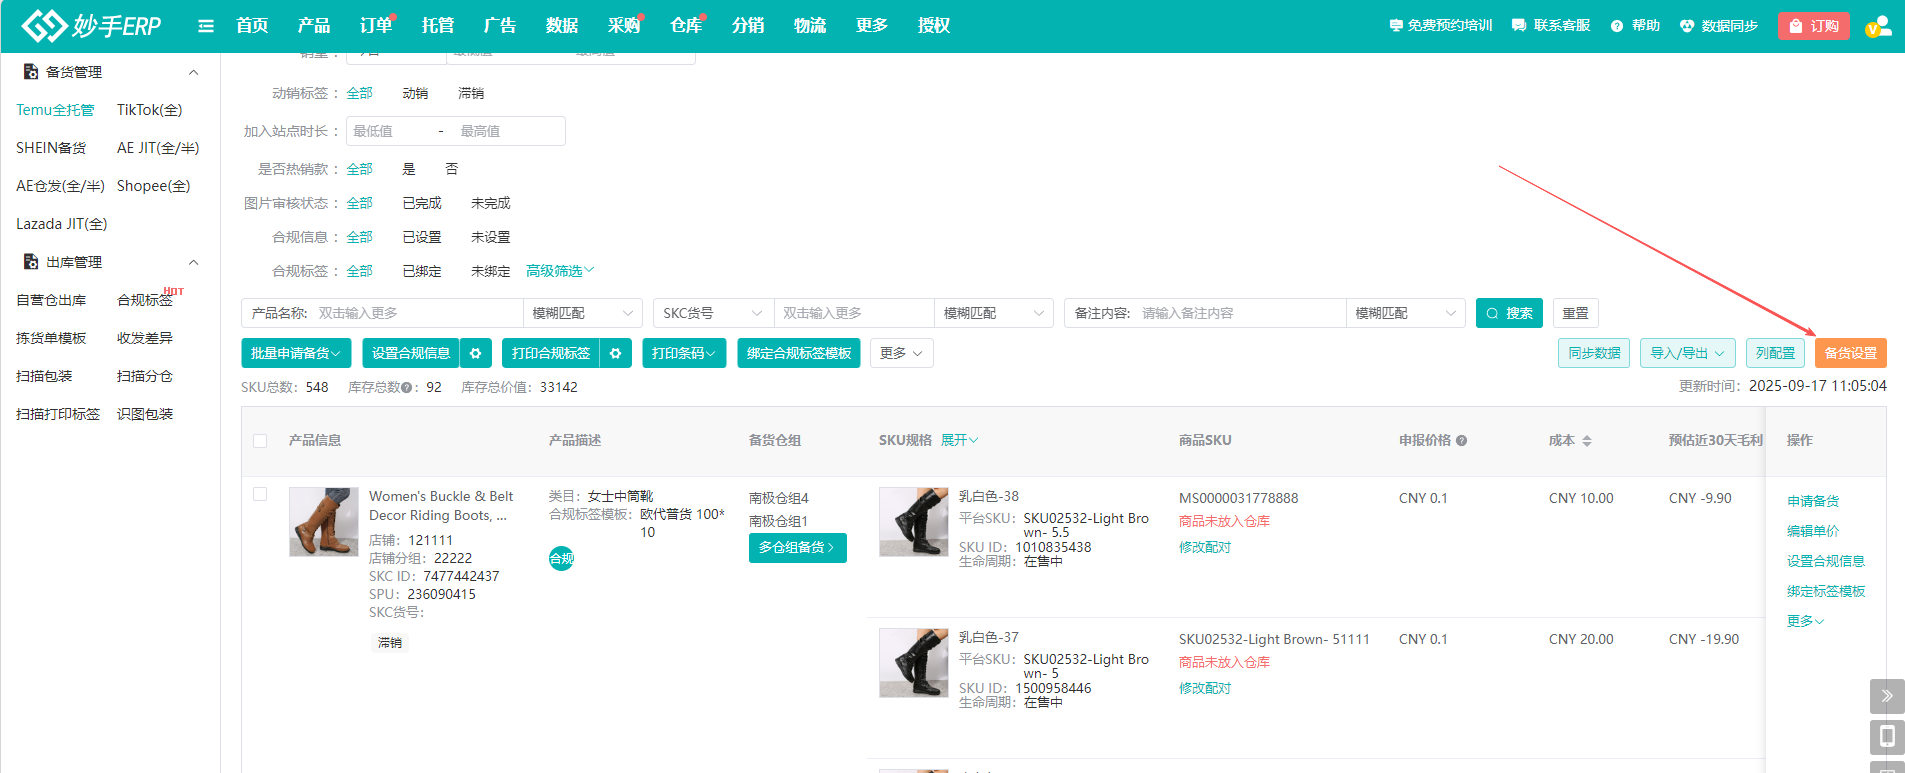
Task: Check the first product row checkbox
Action: pos(260,494)
